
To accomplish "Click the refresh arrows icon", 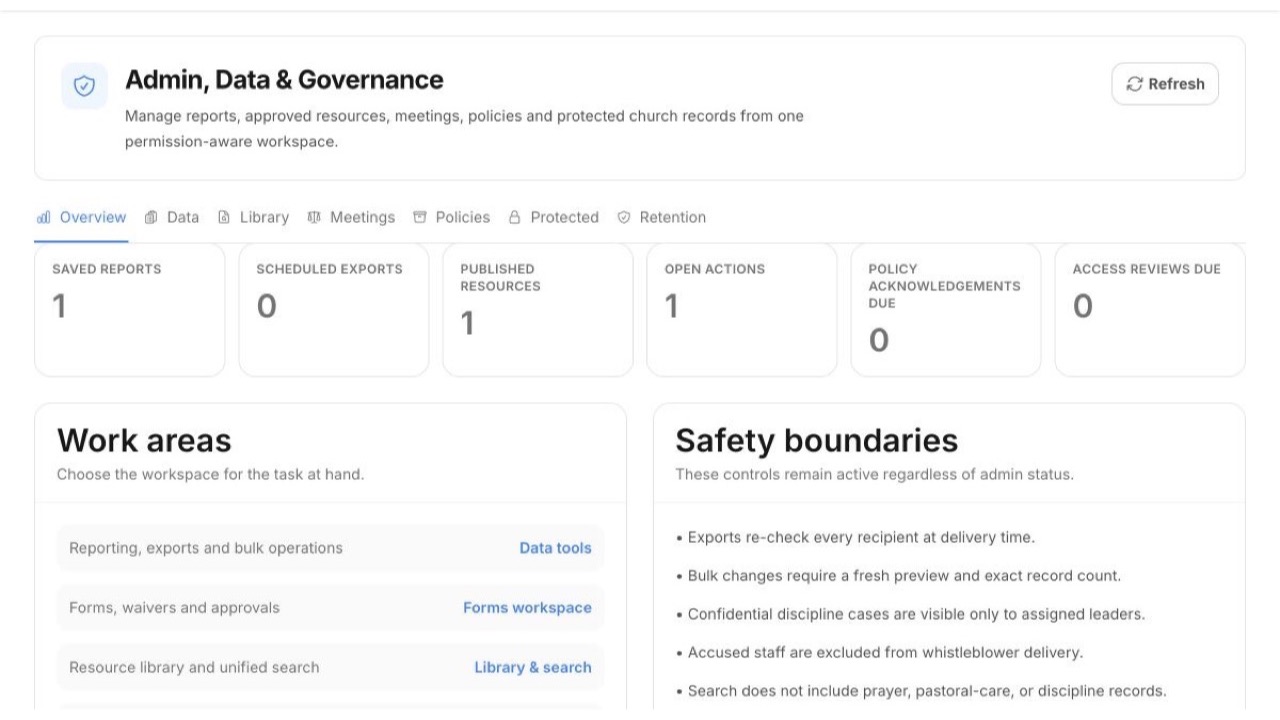I will pyautogui.click(x=1135, y=84).
